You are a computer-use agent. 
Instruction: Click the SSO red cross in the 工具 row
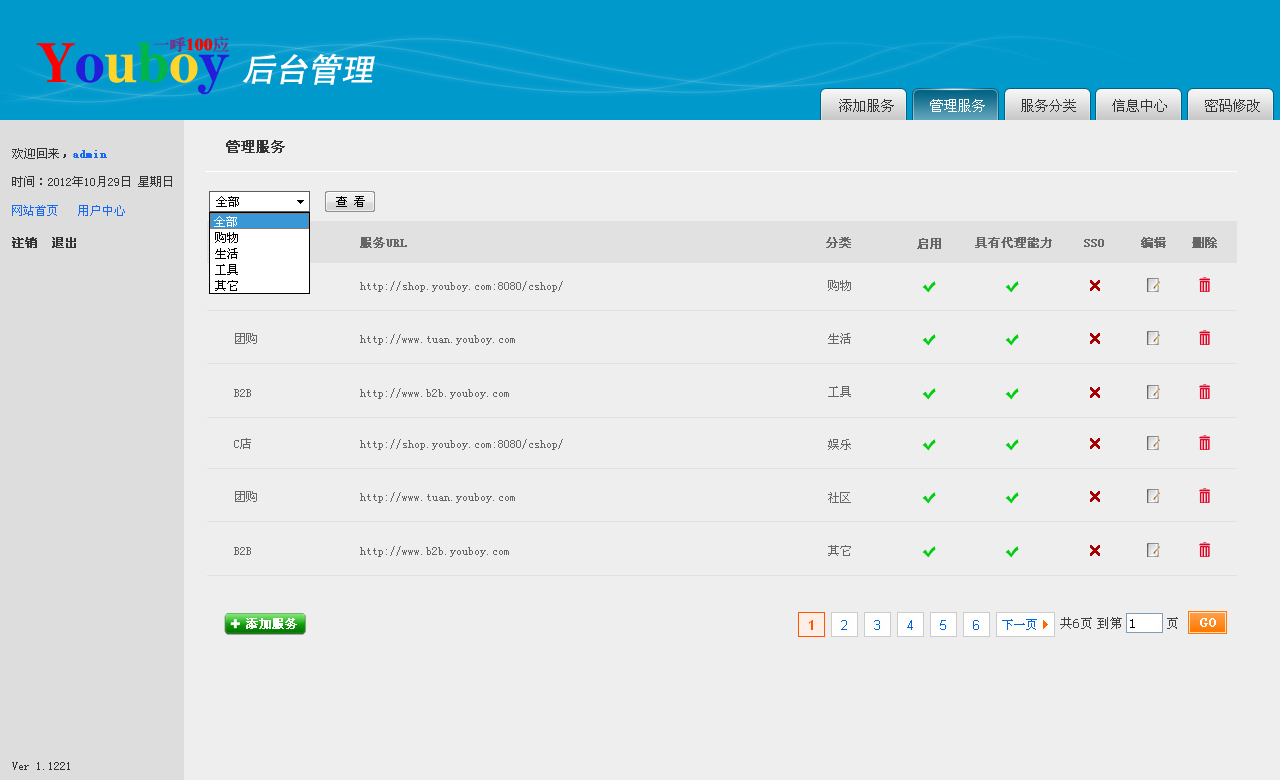(x=1095, y=393)
